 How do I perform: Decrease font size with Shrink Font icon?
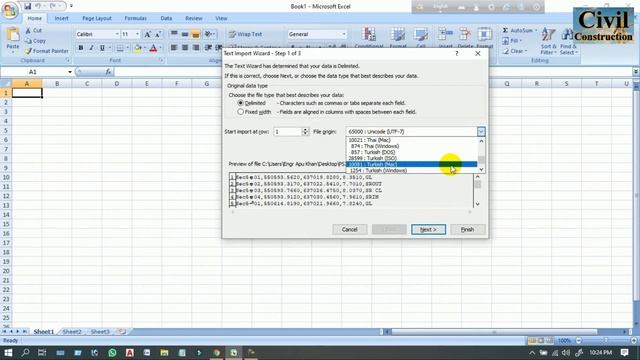pos(158,34)
